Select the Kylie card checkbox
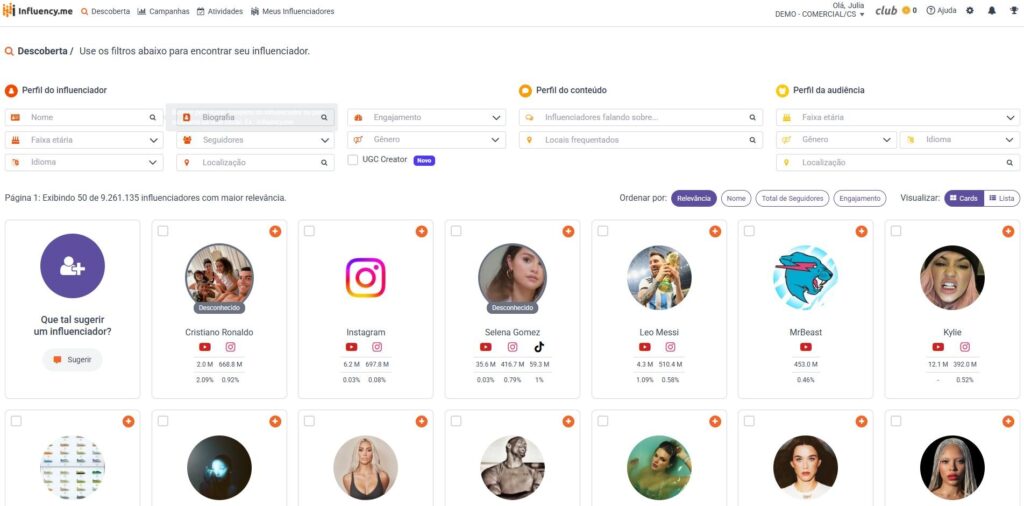 coord(896,230)
